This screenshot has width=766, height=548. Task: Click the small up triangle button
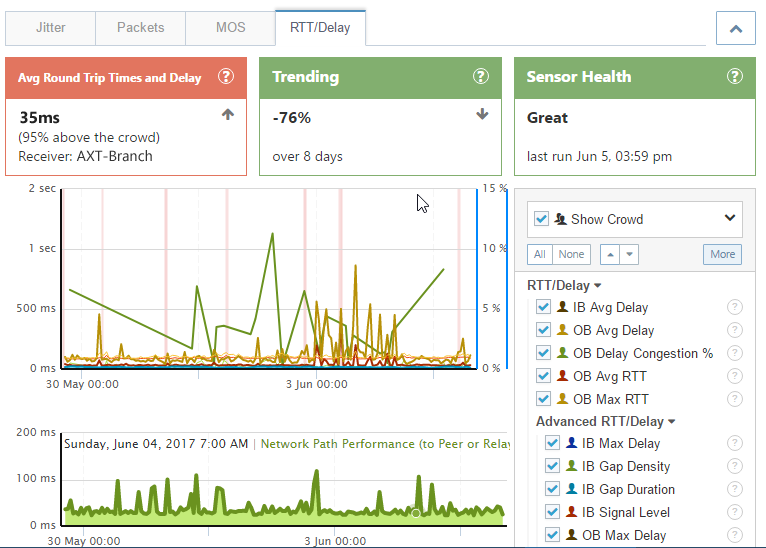(610, 254)
